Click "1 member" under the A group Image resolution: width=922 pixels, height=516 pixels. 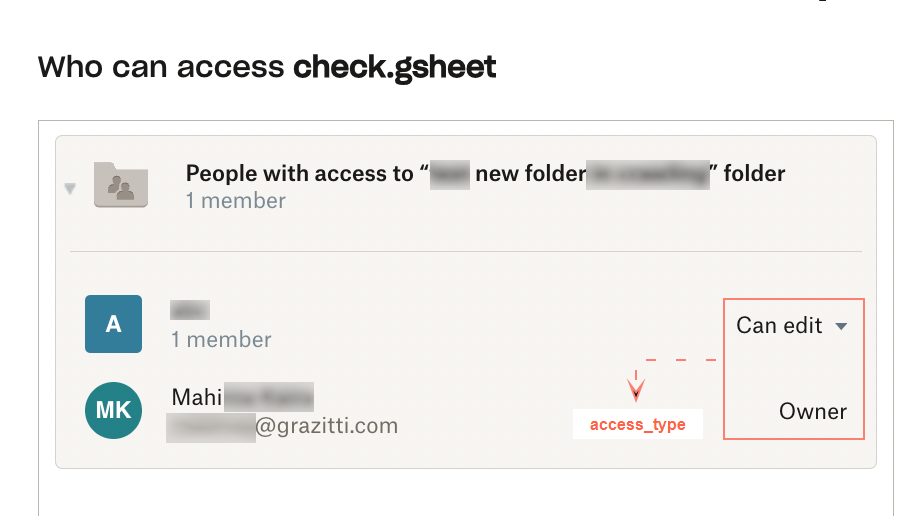tap(221, 340)
